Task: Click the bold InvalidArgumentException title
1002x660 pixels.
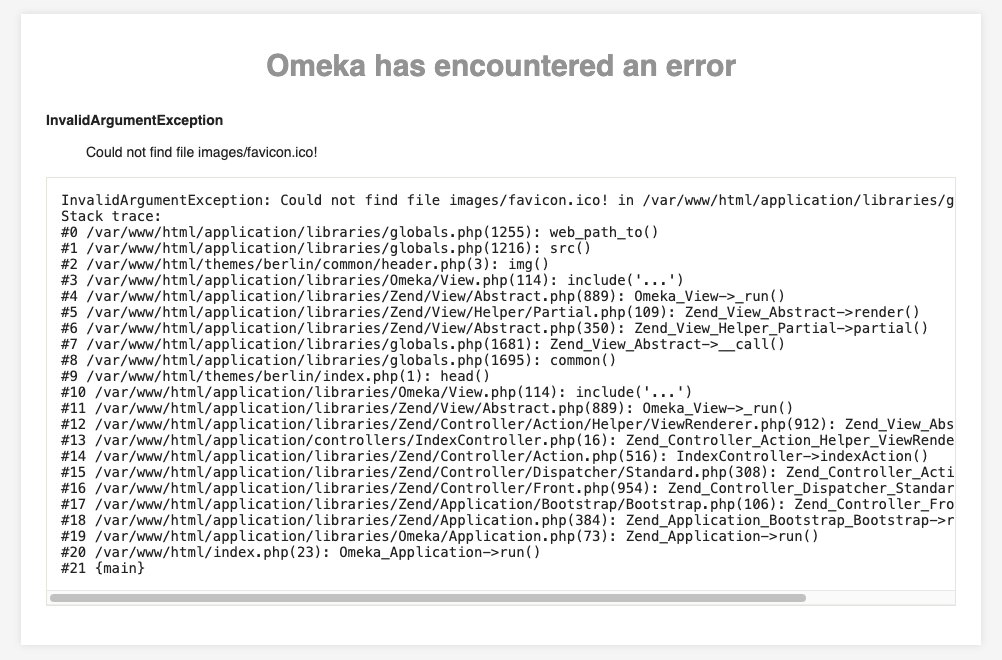Action: coord(134,120)
